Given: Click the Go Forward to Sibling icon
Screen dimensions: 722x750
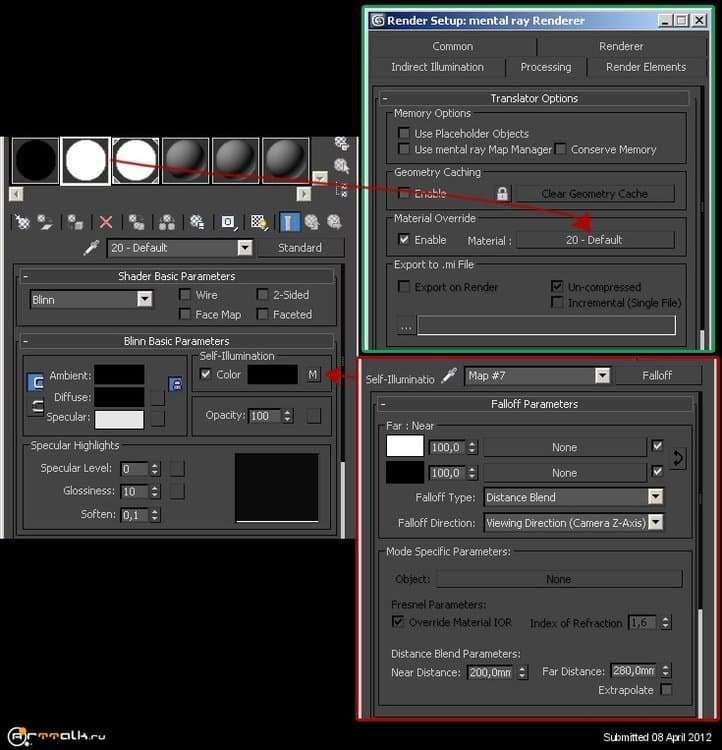Looking at the screenshot, I should [334, 222].
